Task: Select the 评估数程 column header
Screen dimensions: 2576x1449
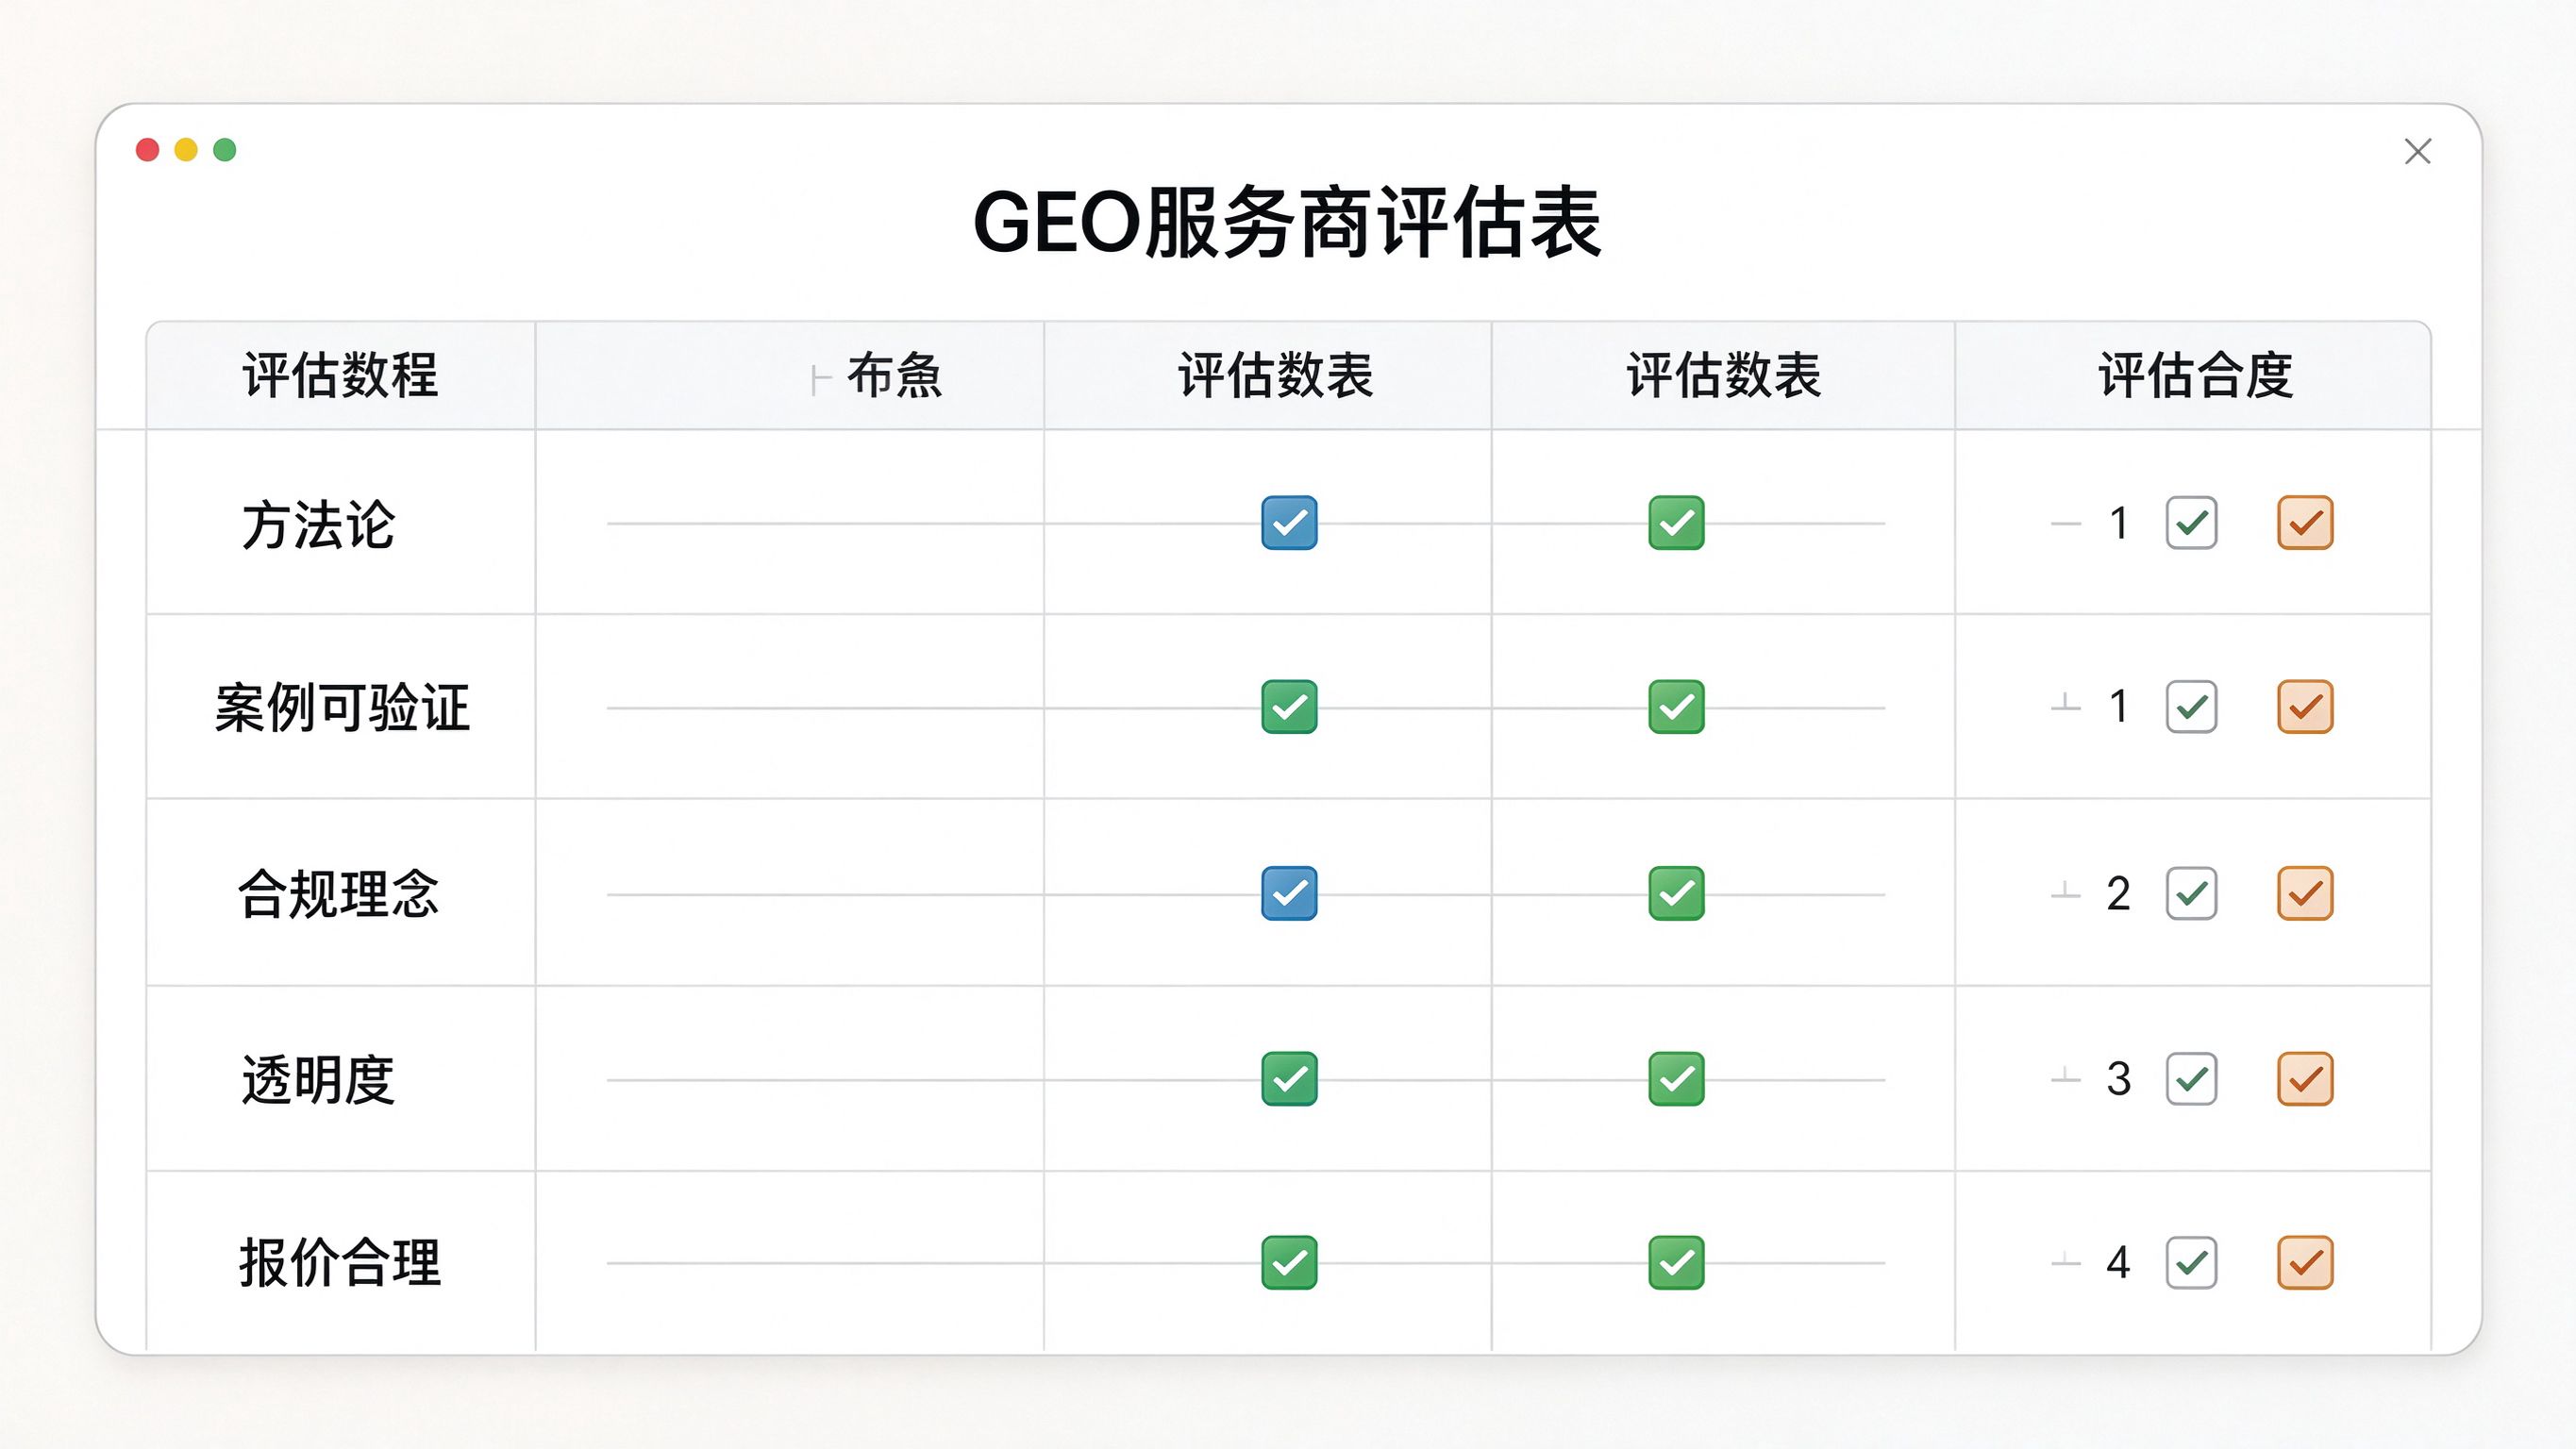Action: point(340,376)
